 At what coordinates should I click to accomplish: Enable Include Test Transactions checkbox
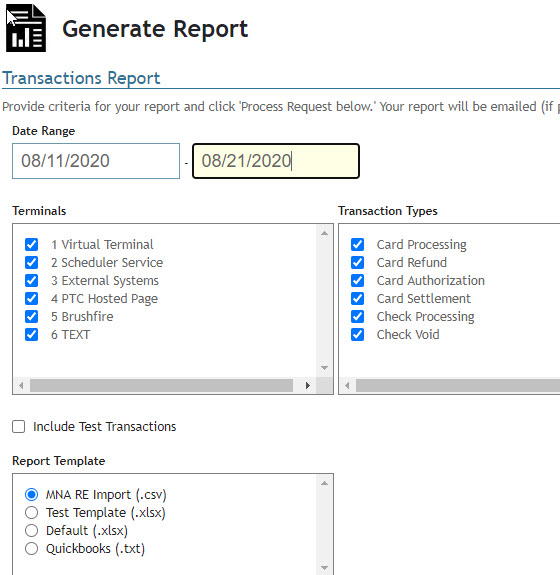18,426
